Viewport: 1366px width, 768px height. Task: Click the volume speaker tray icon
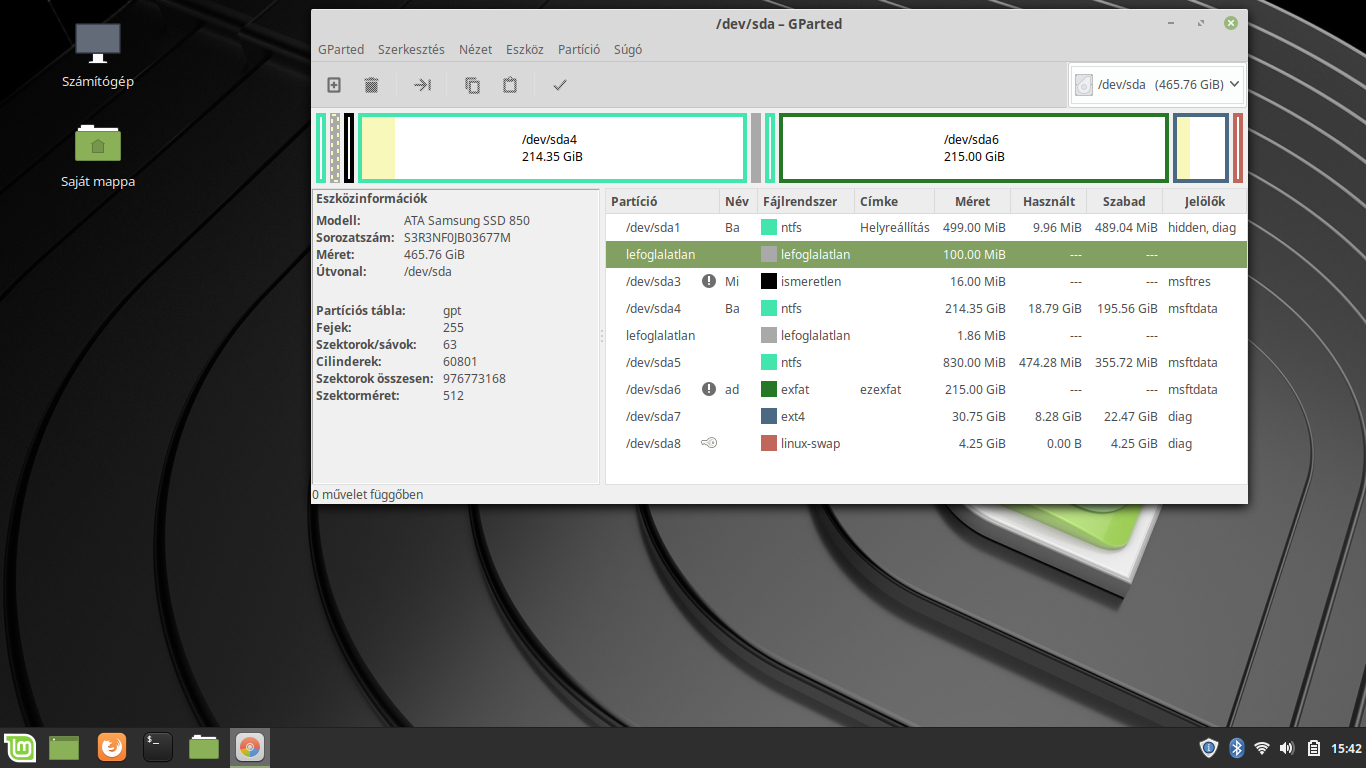pos(1286,747)
